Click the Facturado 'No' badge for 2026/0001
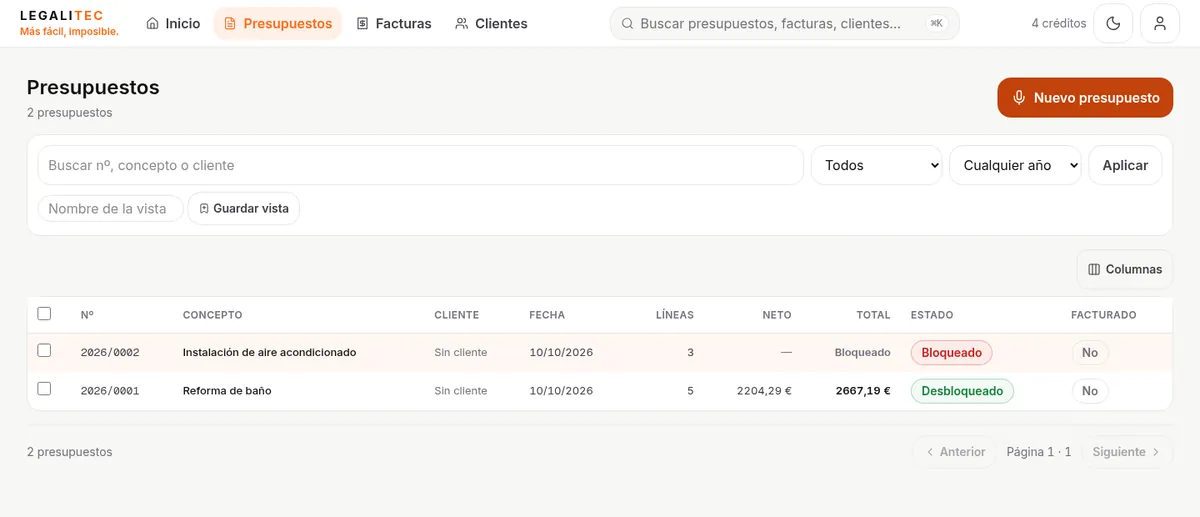 tap(1090, 391)
